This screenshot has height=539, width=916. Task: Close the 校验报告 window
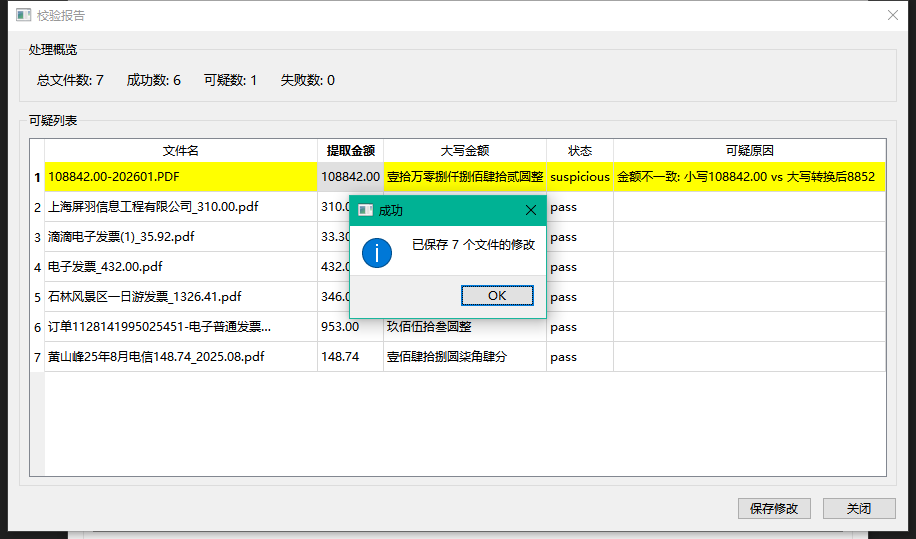[x=892, y=15]
